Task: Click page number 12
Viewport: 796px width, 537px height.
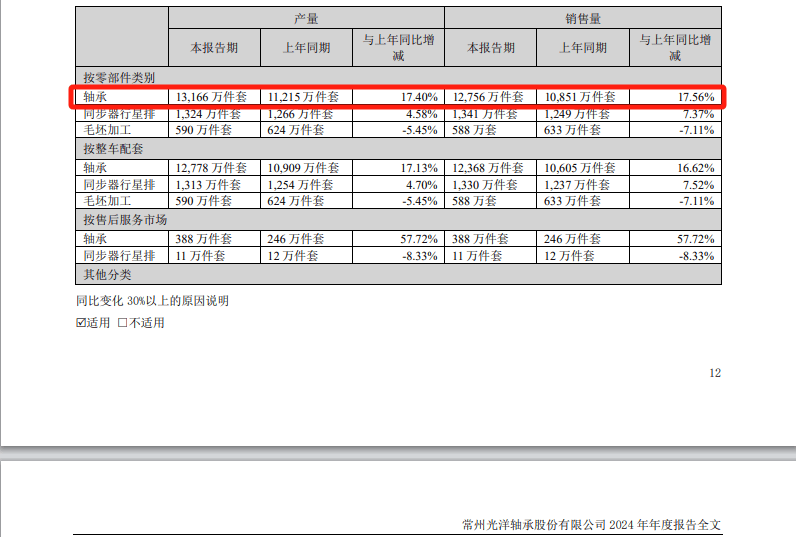Action: point(714,373)
